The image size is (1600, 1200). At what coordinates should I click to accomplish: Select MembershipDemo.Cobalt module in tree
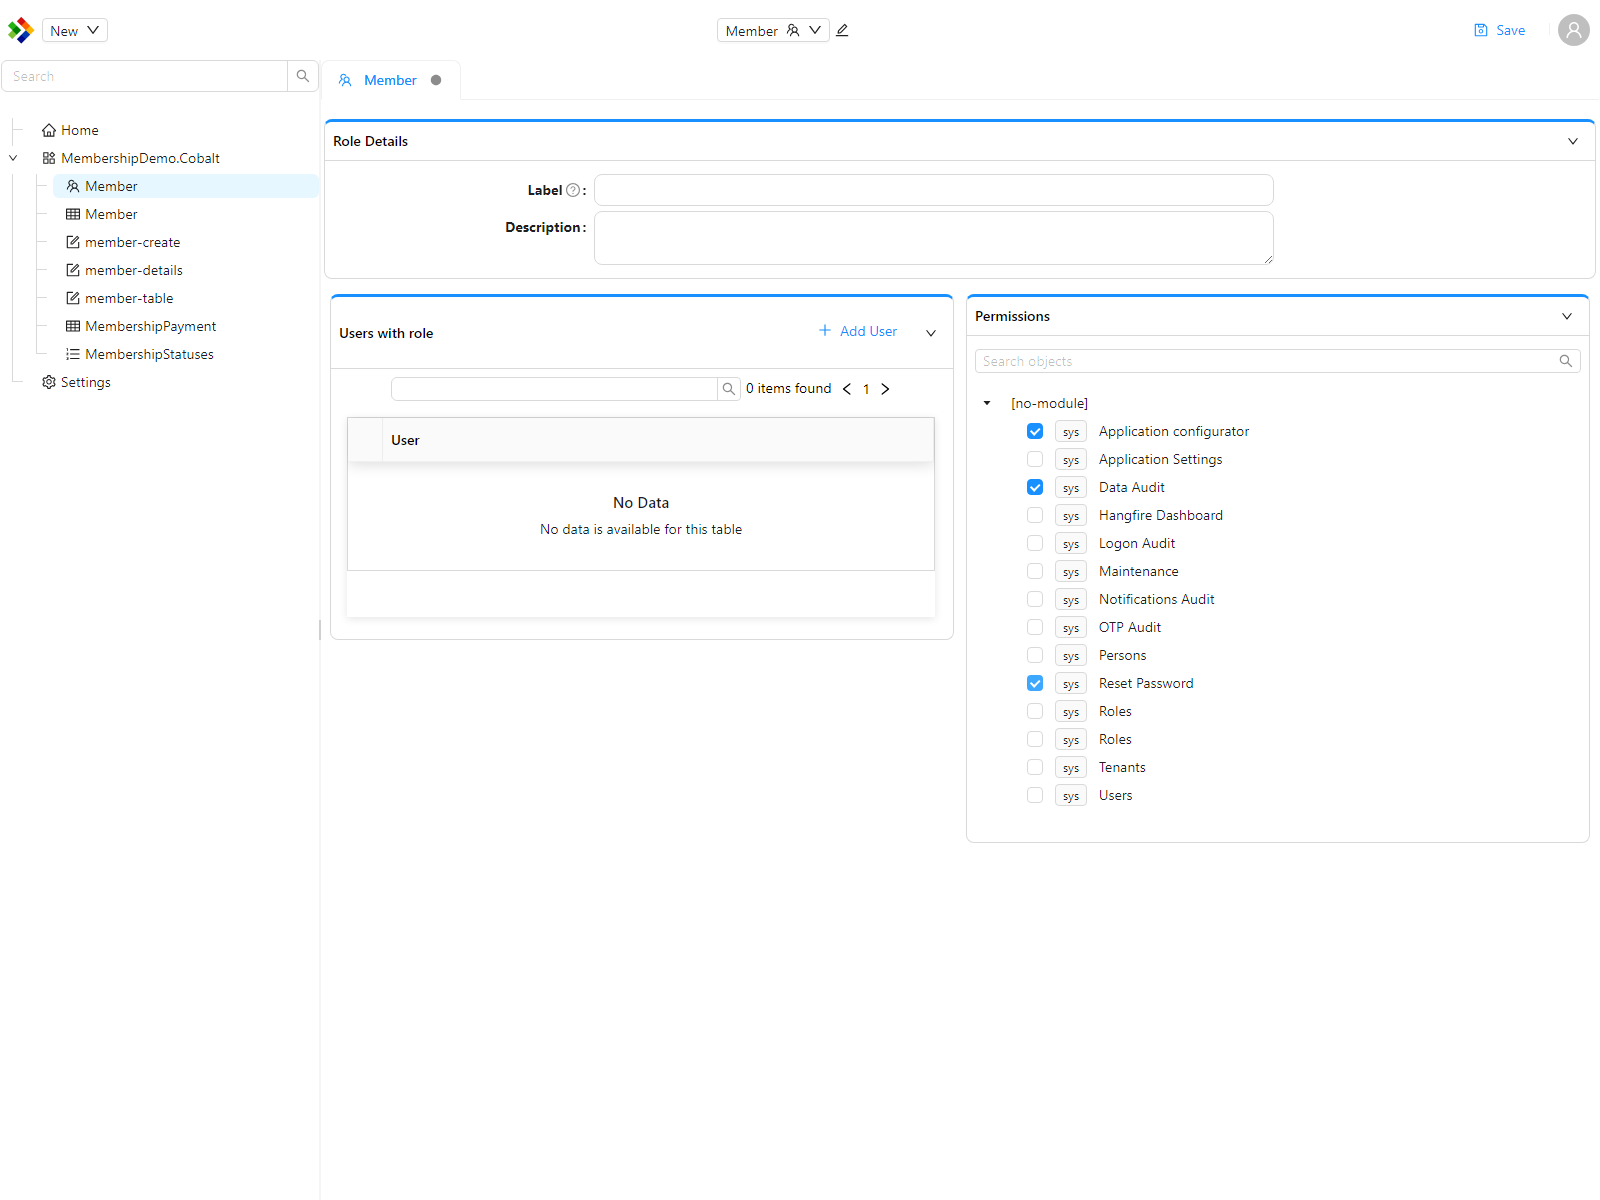point(131,158)
